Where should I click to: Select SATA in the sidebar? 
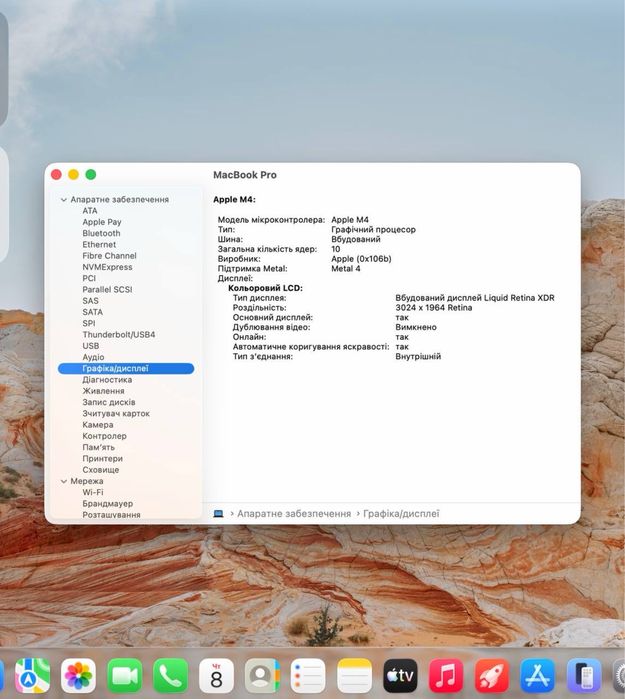click(92, 312)
